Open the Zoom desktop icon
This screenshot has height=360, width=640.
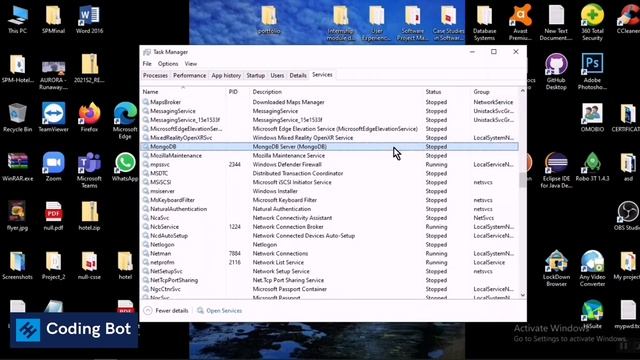(x=53, y=167)
